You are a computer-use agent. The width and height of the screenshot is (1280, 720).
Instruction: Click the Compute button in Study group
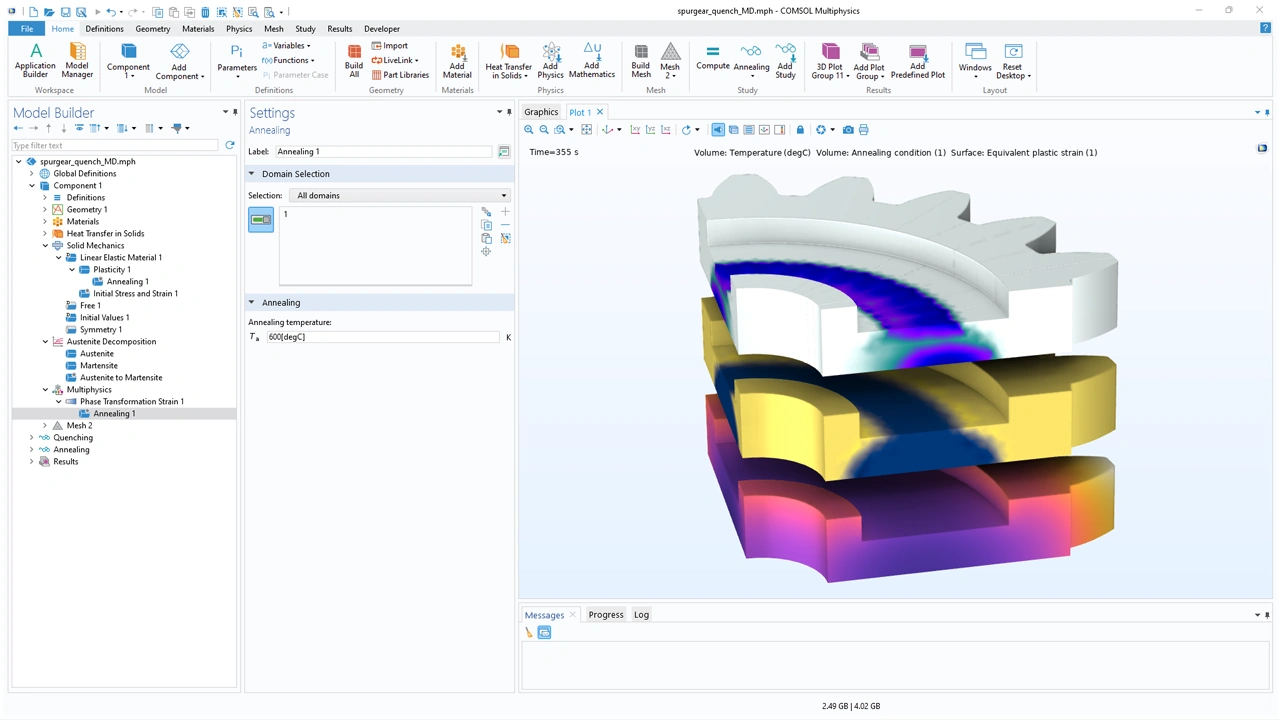(x=712, y=58)
